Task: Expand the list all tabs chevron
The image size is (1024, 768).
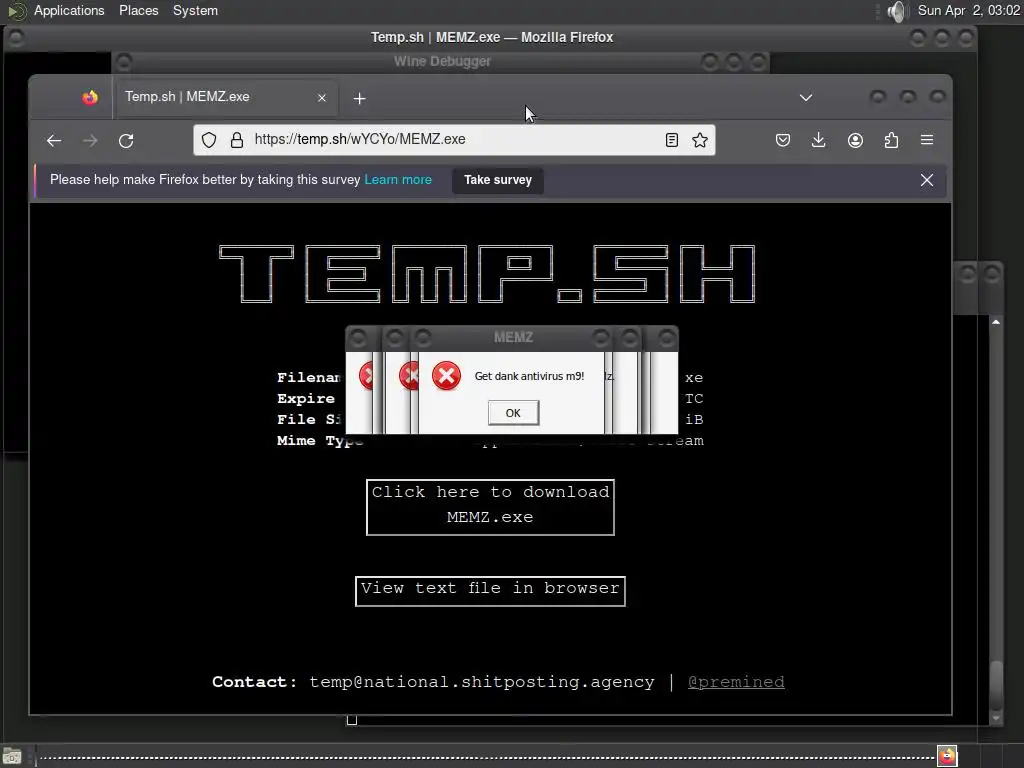Action: pyautogui.click(x=806, y=98)
